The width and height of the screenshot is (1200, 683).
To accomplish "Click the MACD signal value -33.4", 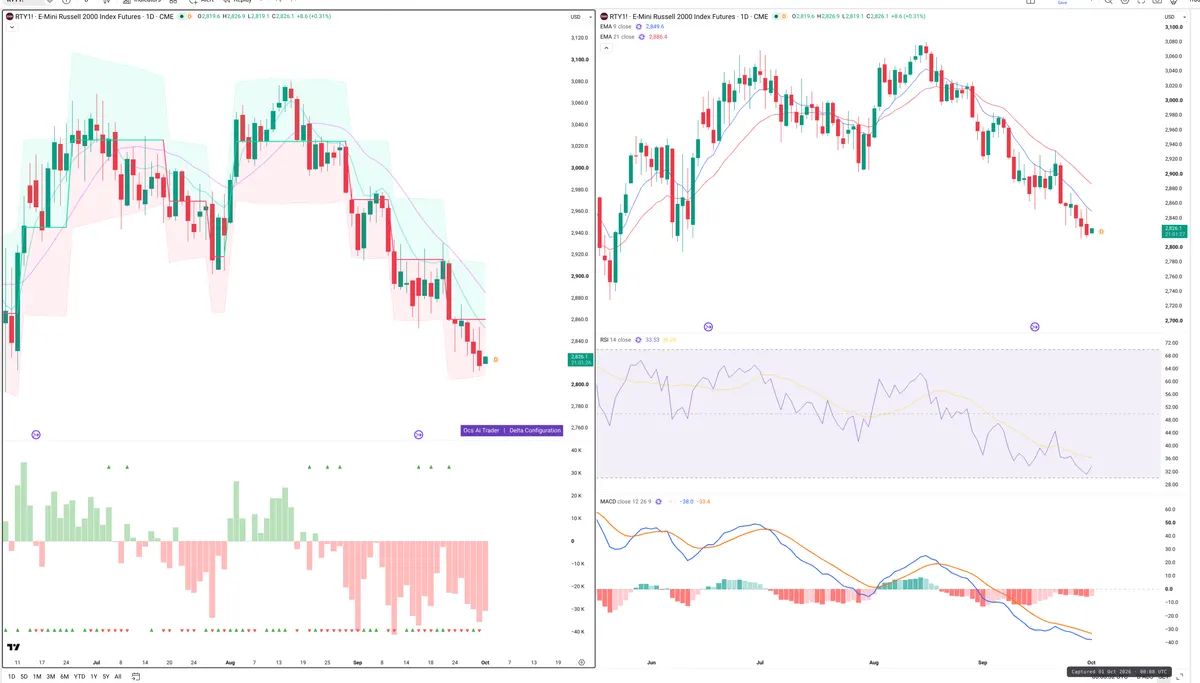I will coord(704,501).
